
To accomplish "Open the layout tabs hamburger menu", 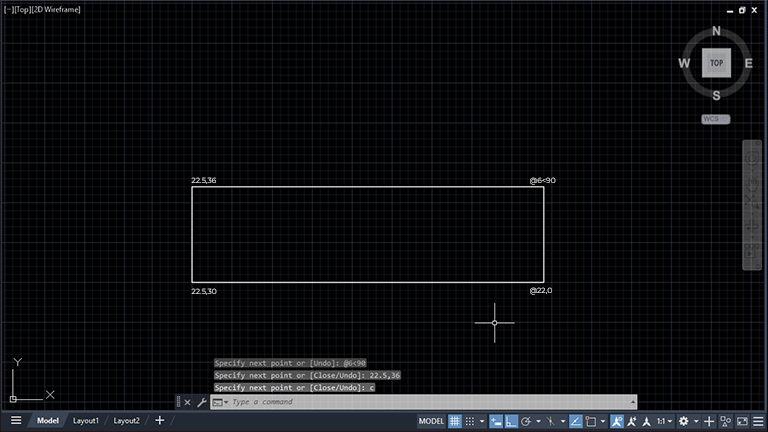I will click(16, 420).
